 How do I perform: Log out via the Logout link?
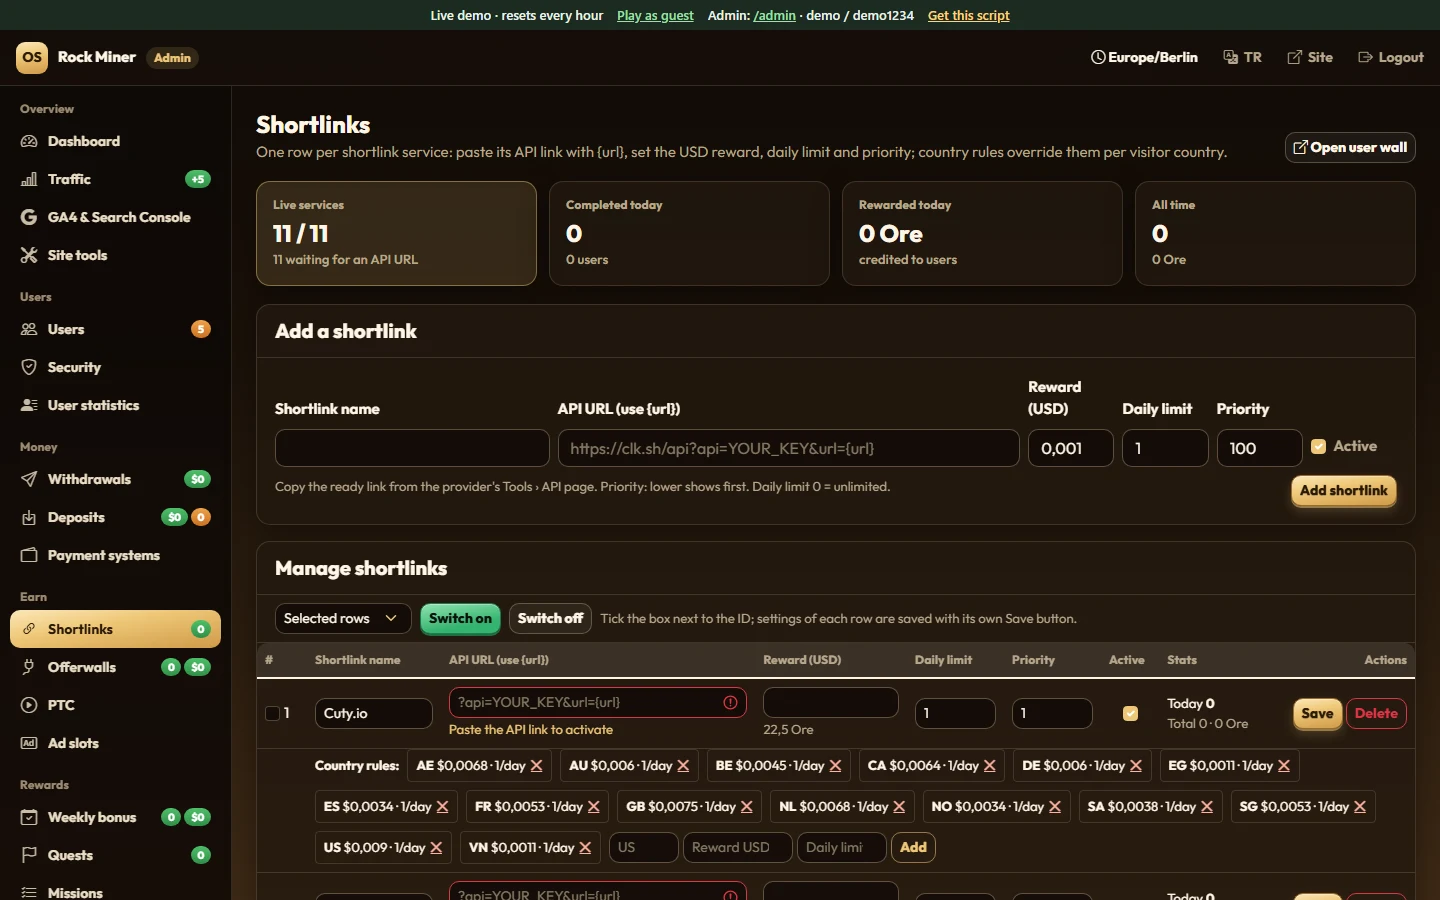tap(1390, 57)
